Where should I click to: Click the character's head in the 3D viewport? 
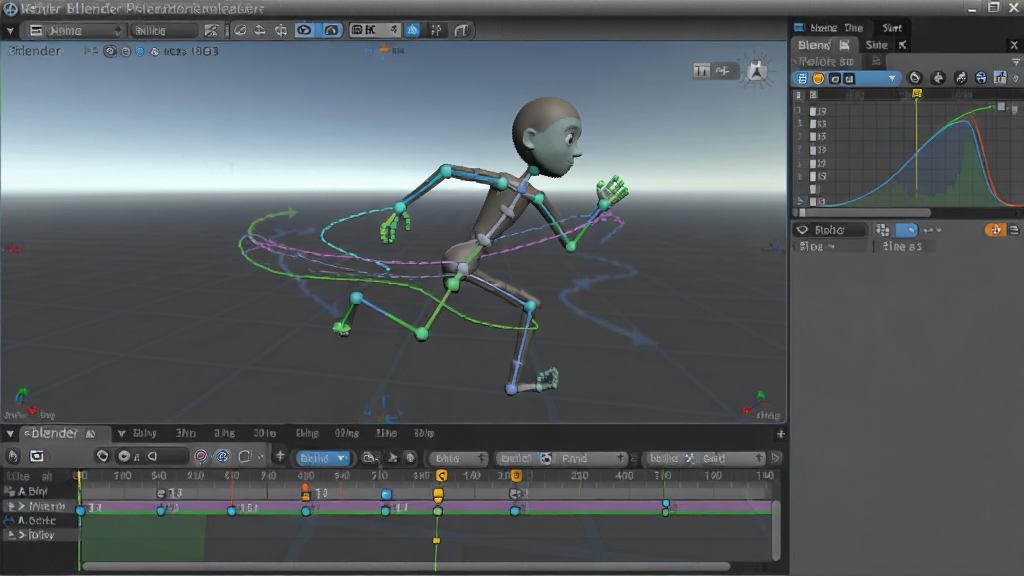[x=547, y=137]
